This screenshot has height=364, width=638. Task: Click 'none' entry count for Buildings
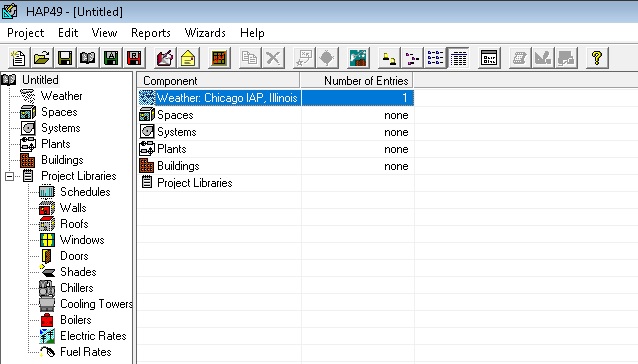pyautogui.click(x=396, y=166)
